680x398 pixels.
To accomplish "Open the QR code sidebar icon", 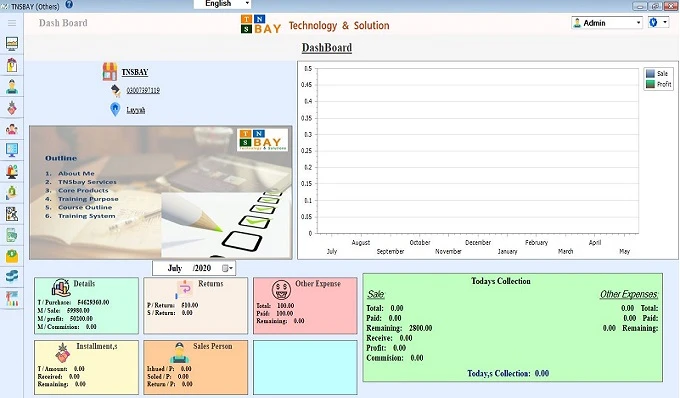I will pyautogui.click(x=12, y=214).
